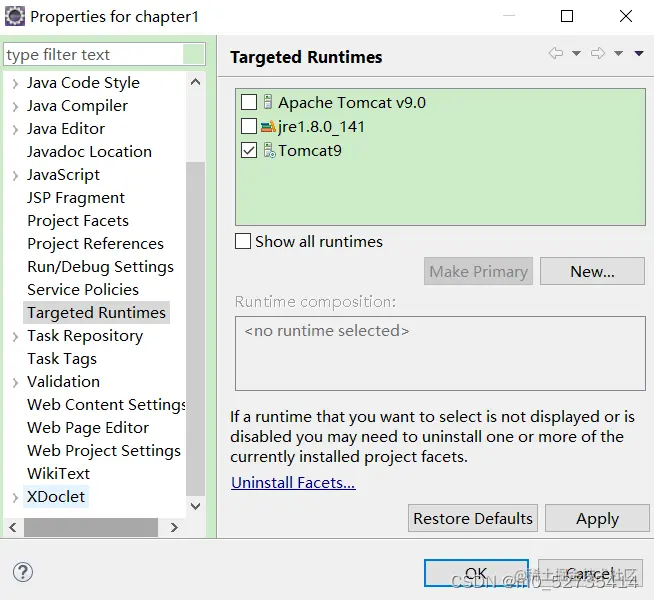The height and width of the screenshot is (600, 654).
Task: Open Project Facets page
Action: pyautogui.click(x=78, y=221)
